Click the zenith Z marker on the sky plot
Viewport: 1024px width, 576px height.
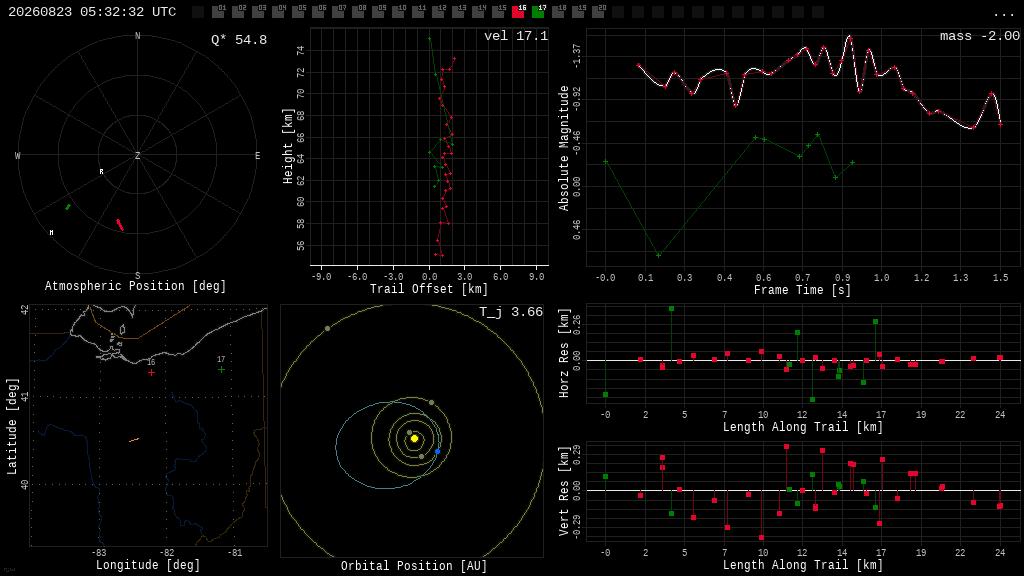pyautogui.click(x=138, y=155)
